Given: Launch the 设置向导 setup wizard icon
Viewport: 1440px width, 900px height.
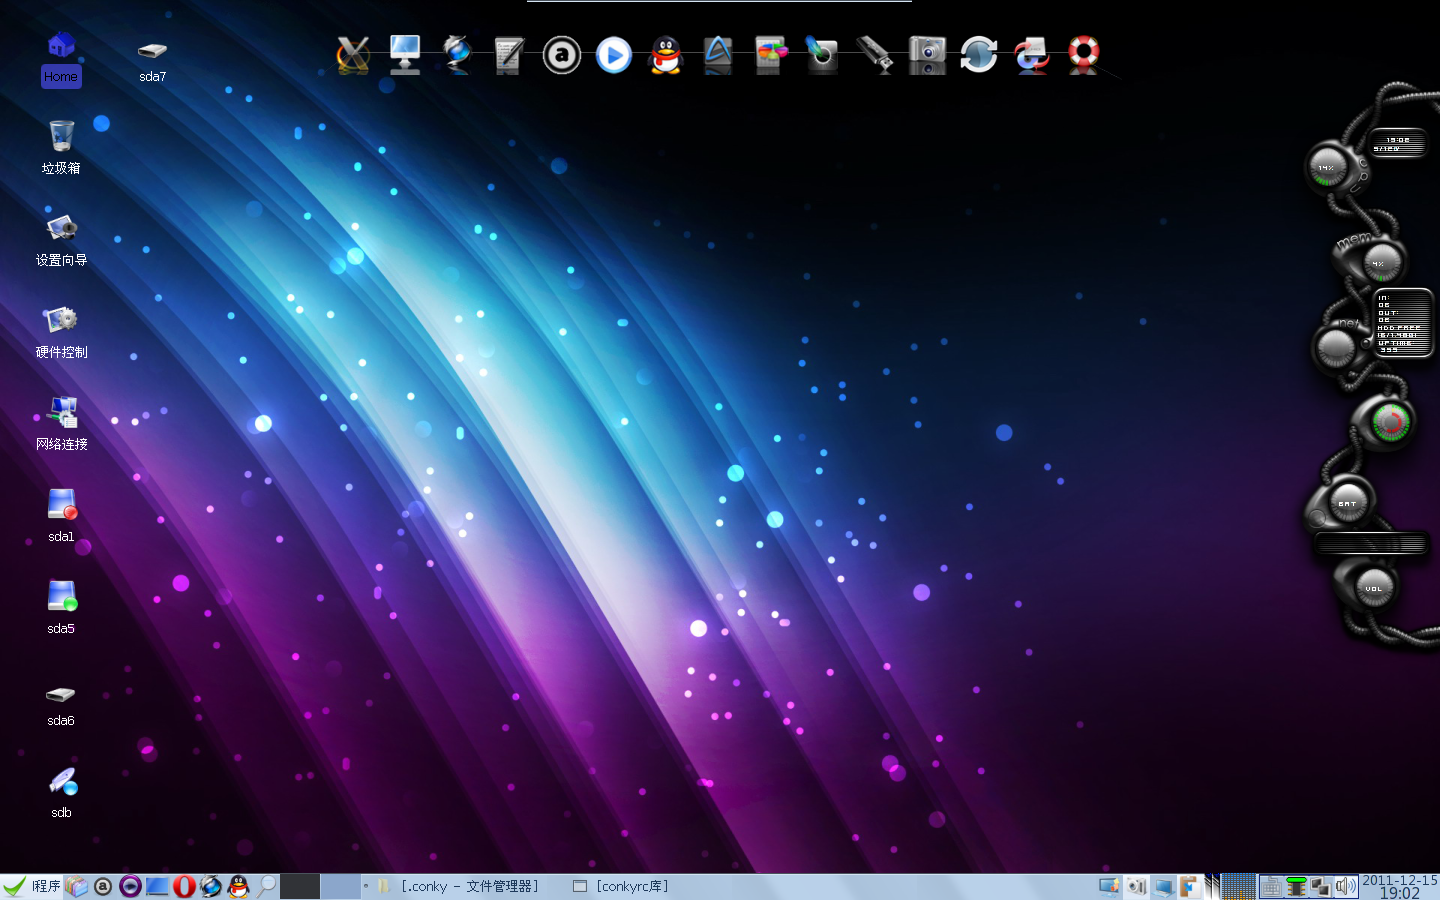Looking at the screenshot, I should tap(61, 239).
